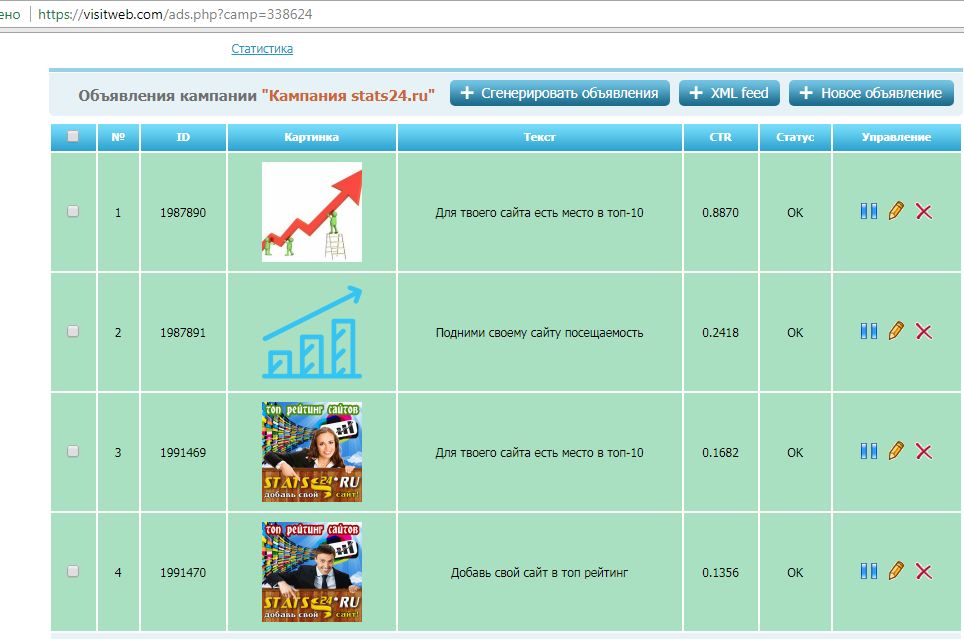This screenshot has width=964, height=639.
Task: Edit ad 1987890 using the pencil icon
Action: [896, 211]
